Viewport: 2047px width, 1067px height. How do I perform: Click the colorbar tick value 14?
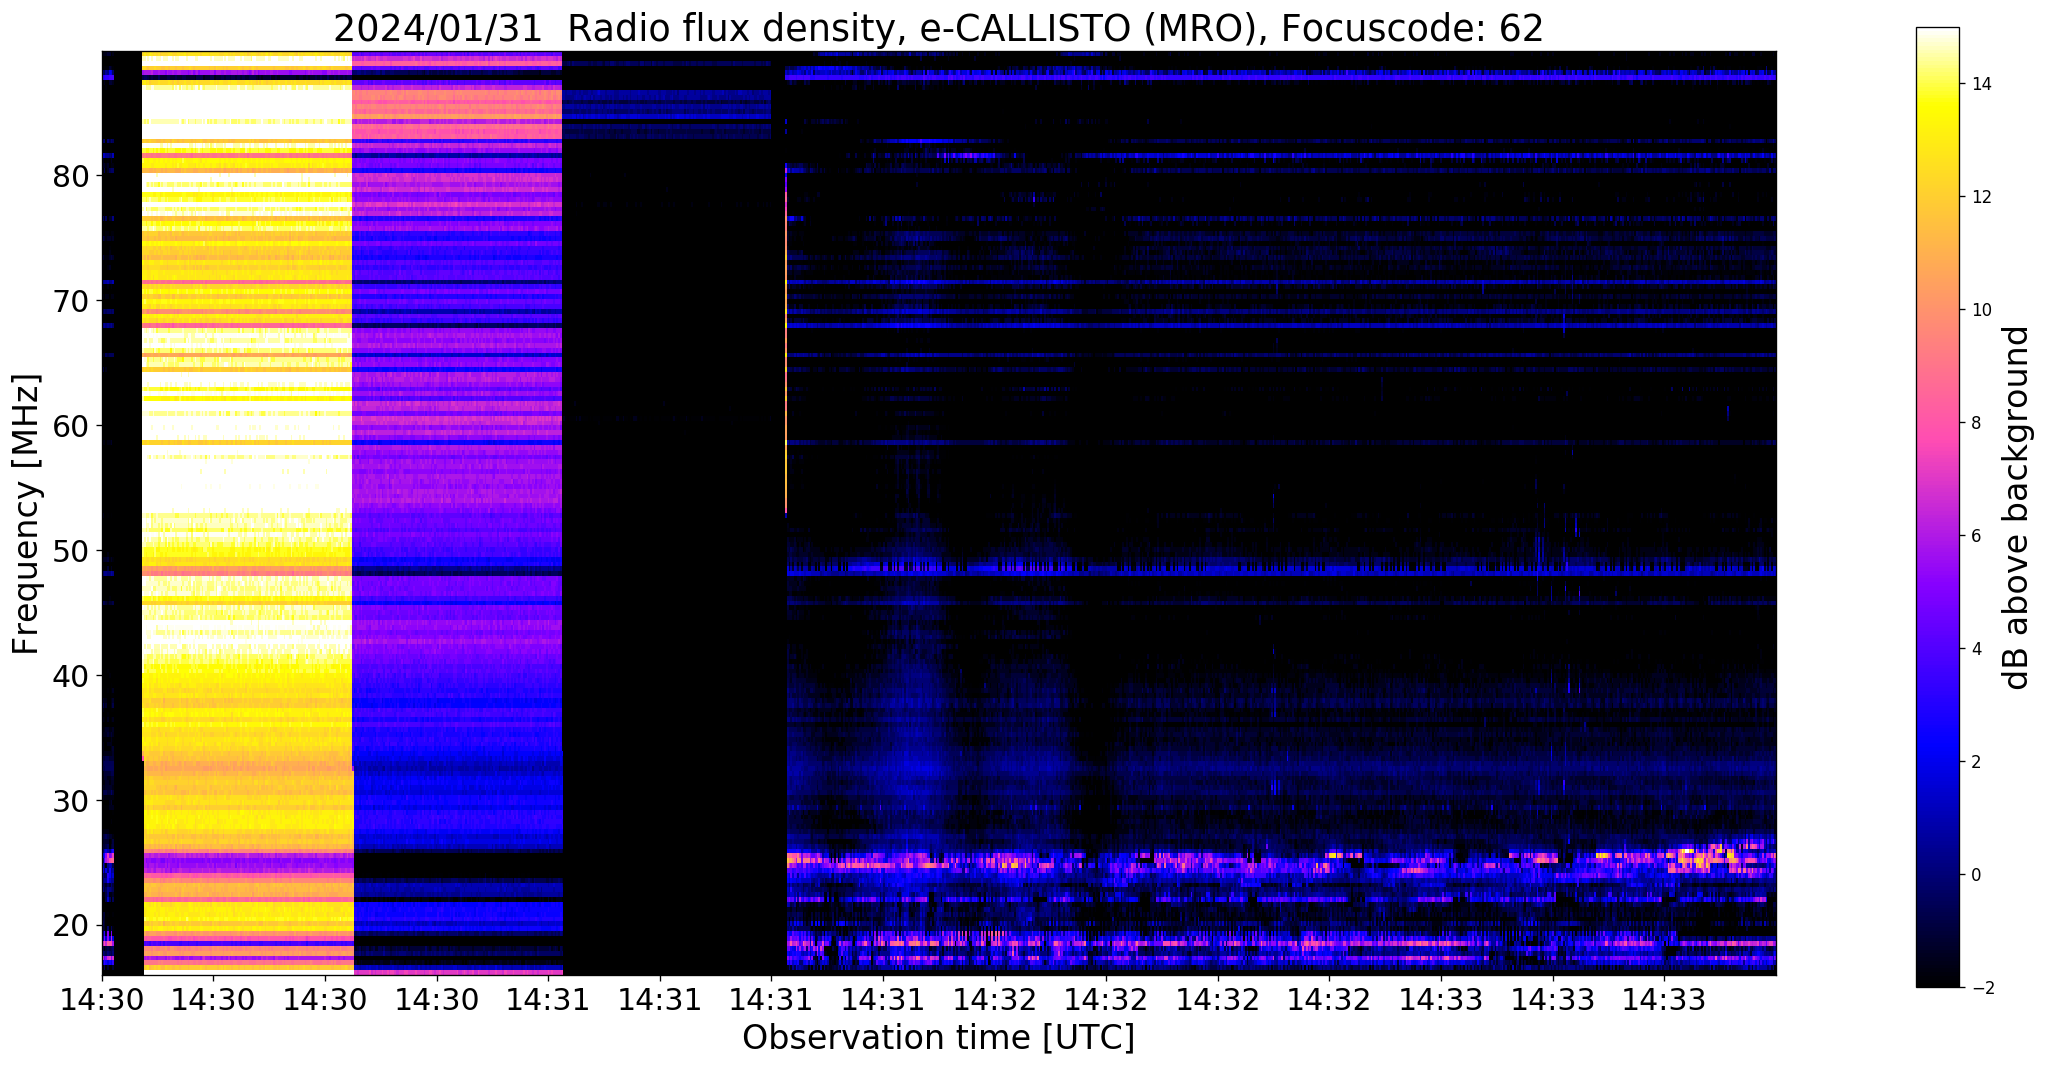pos(1980,84)
